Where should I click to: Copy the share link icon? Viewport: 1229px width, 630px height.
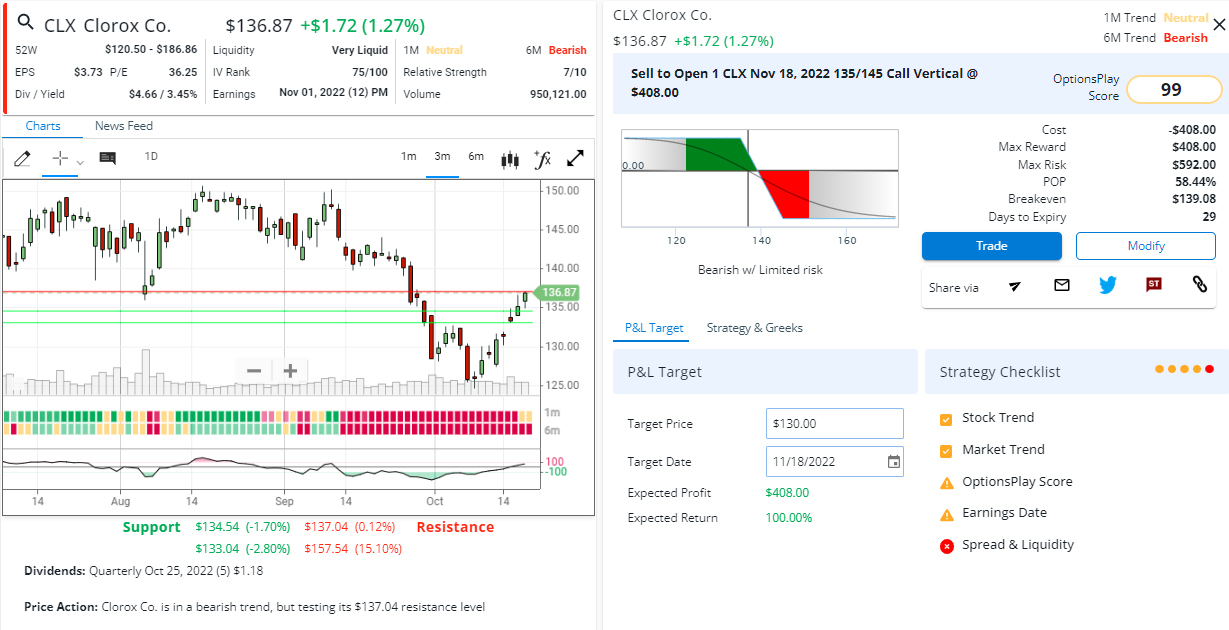1200,285
